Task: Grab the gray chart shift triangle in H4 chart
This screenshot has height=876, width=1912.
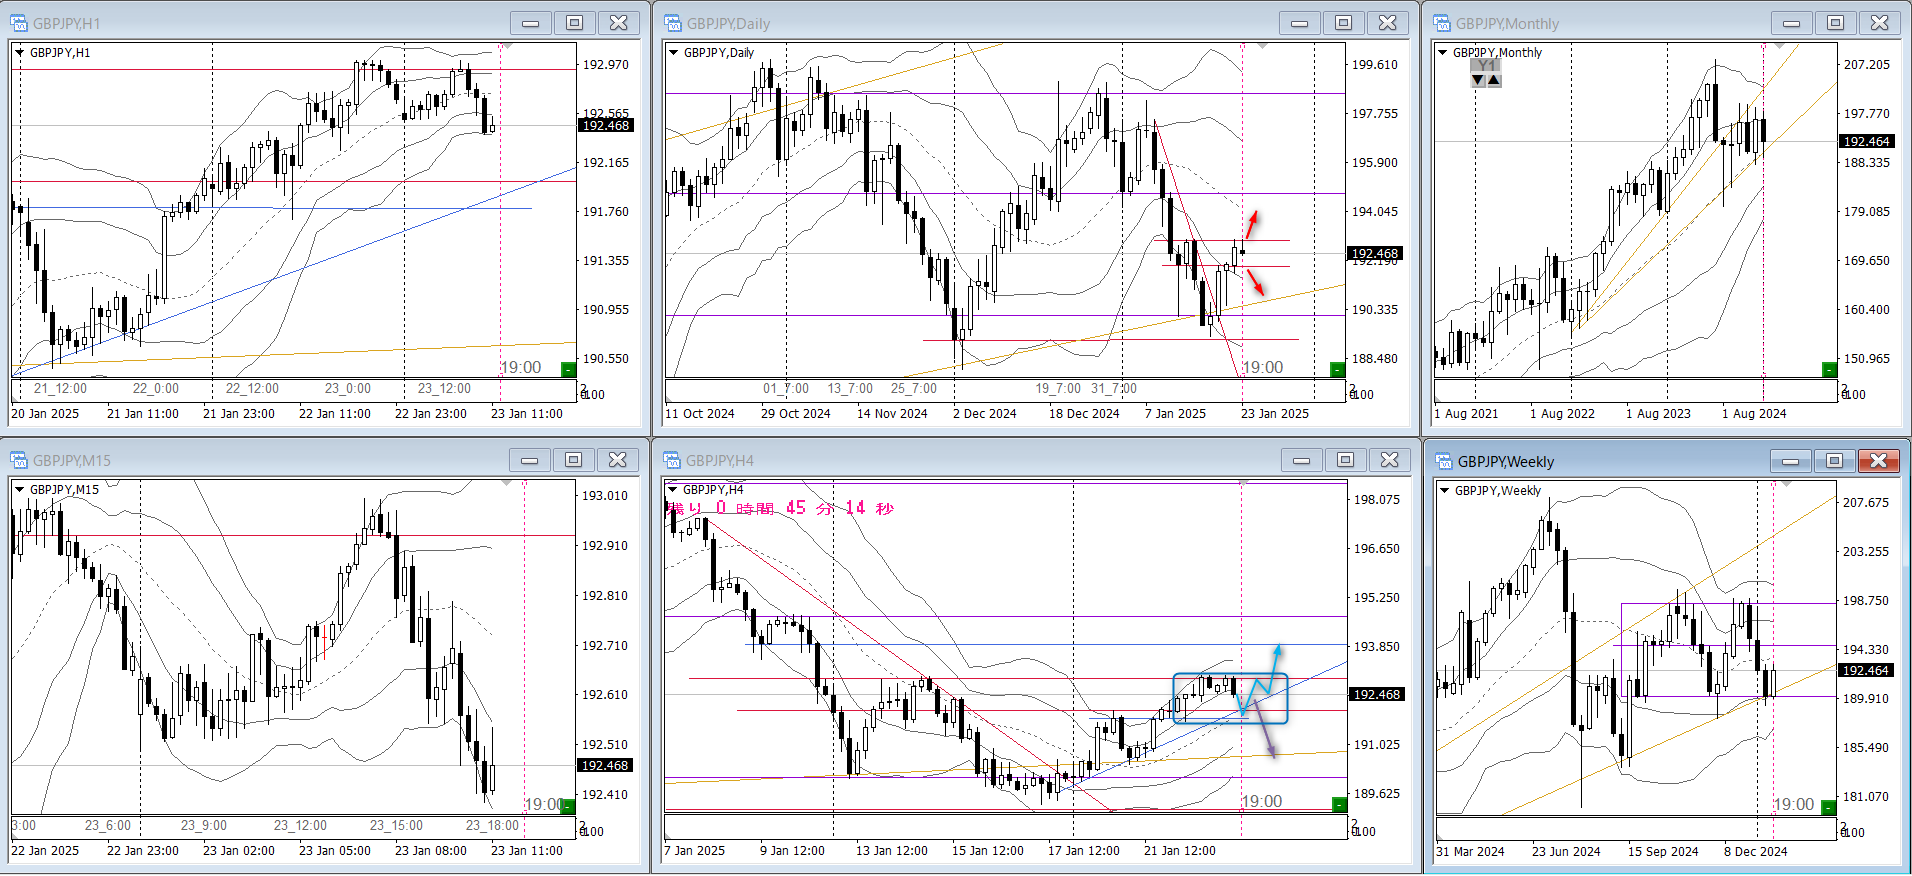Action: [1244, 483]
